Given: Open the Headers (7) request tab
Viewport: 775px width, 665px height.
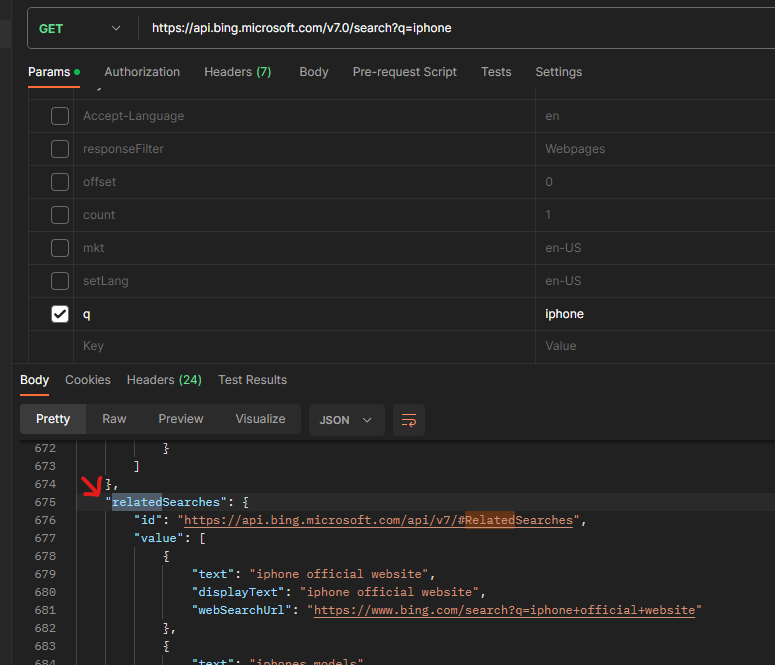Looking at the screenshot, I should (237, 72).
